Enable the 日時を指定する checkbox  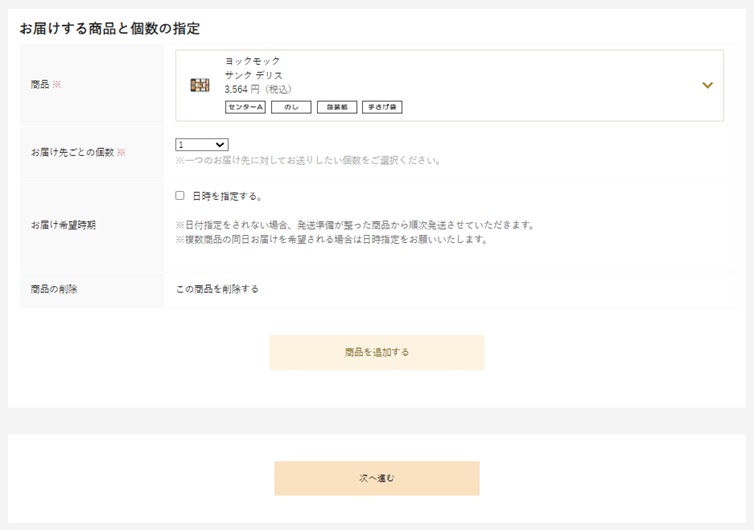180,195
